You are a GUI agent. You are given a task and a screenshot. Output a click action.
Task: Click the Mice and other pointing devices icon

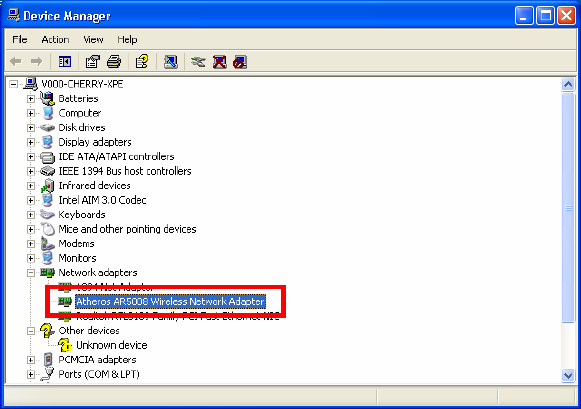click(47, 229)
